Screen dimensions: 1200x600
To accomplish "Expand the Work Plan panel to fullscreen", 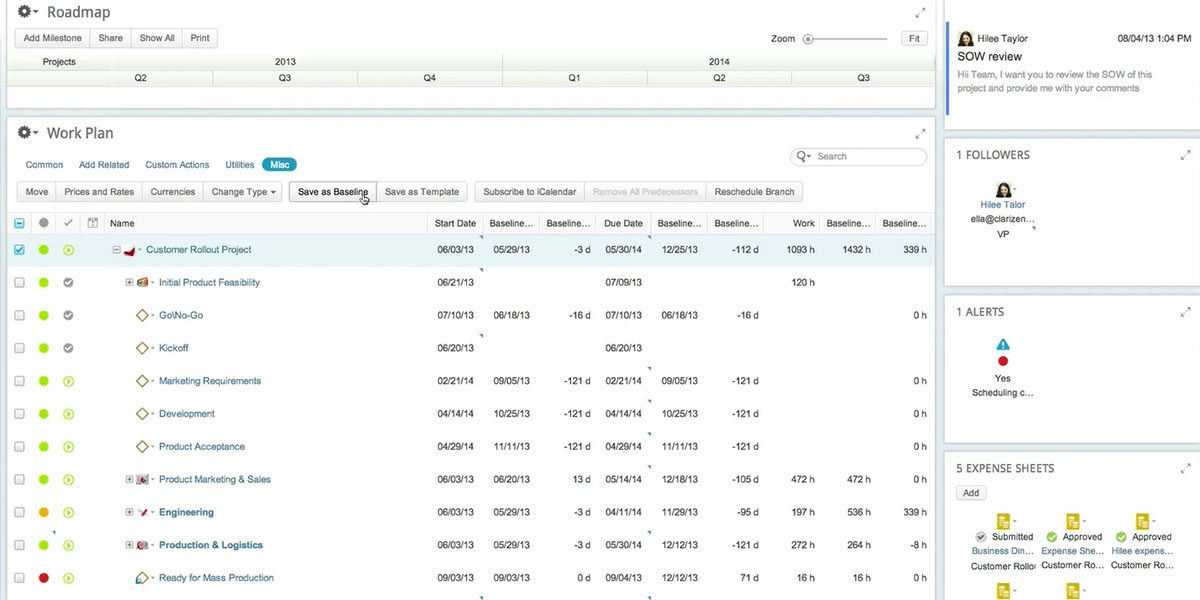I will (x=920, y=134).
